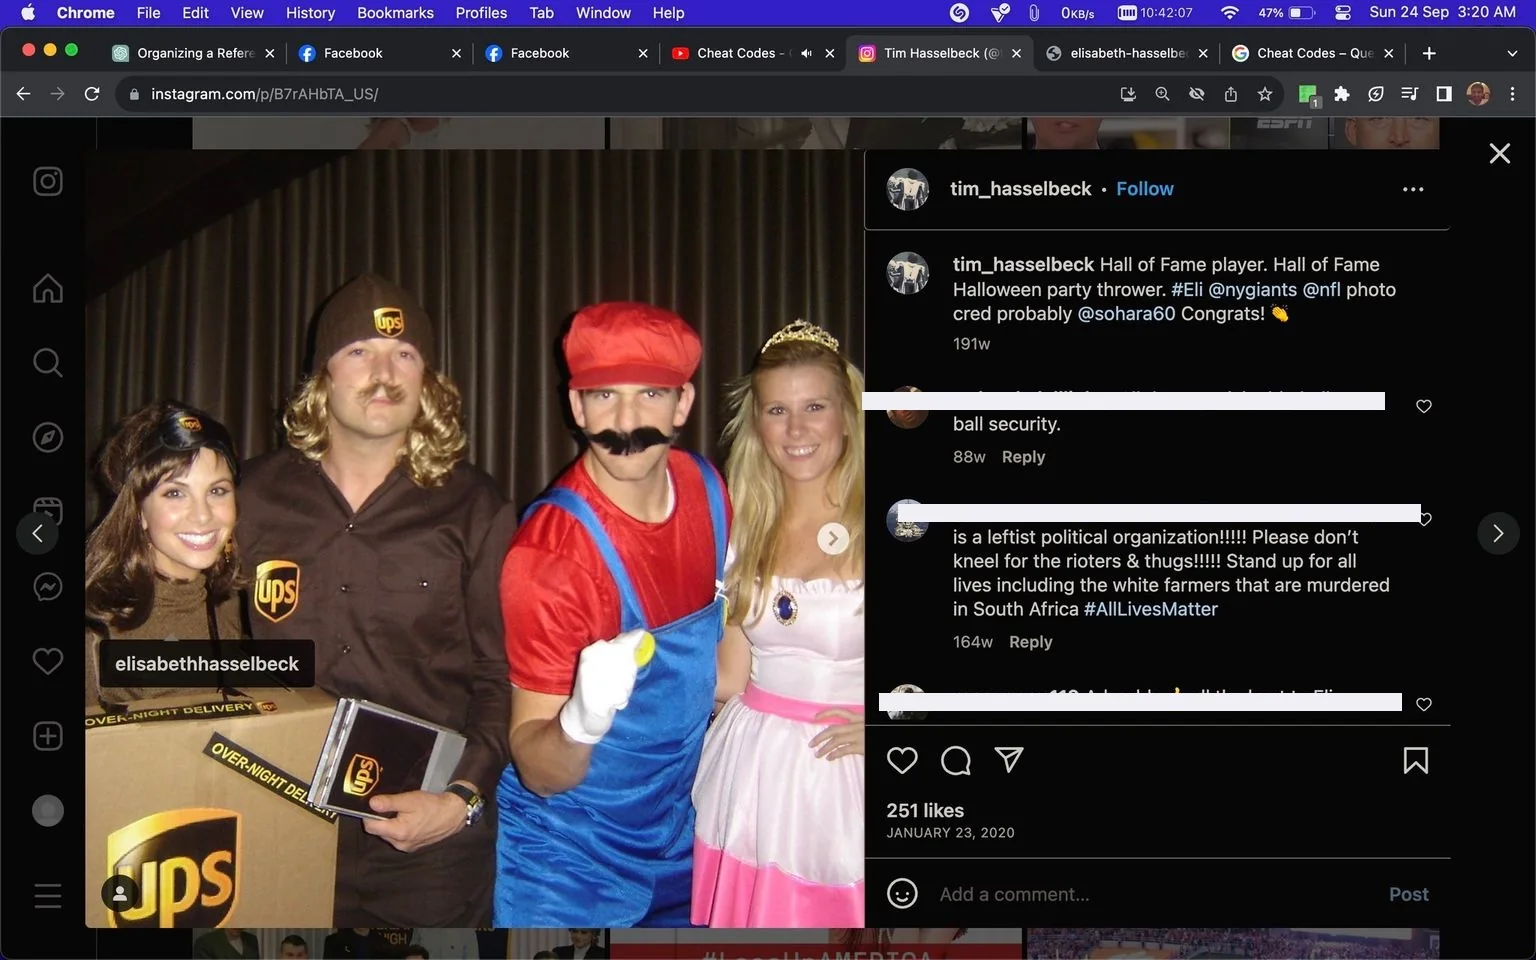Open macOS Control Center icon
Screen dimensions: 1536x960
[x=1342, y=13]
